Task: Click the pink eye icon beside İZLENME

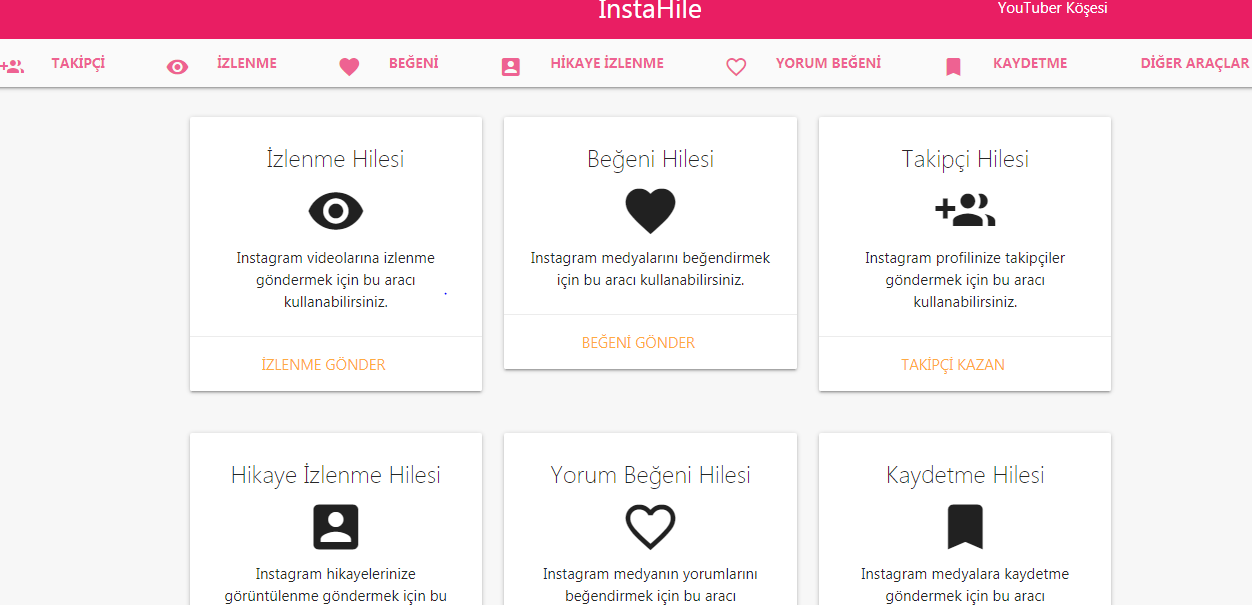Action: click(x=177, y=67)
